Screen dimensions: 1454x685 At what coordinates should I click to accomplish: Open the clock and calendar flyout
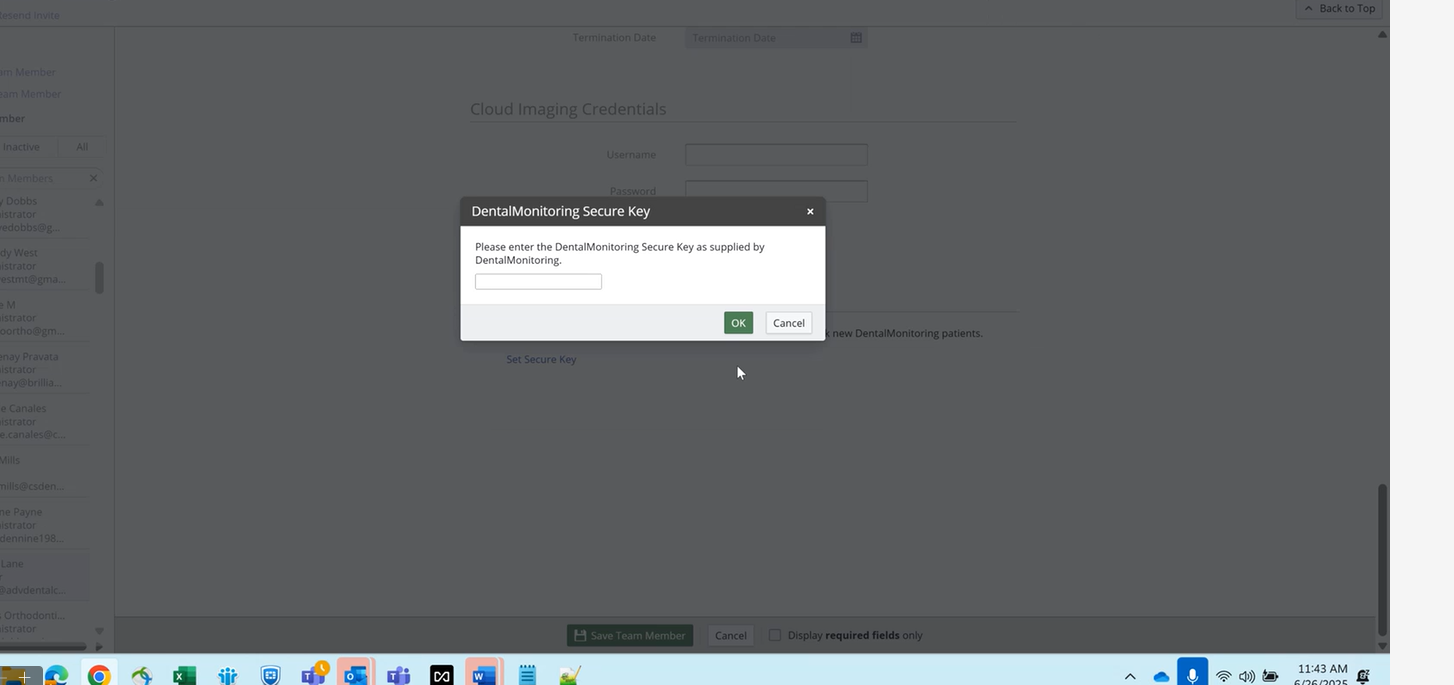(x=1322, y=674)
